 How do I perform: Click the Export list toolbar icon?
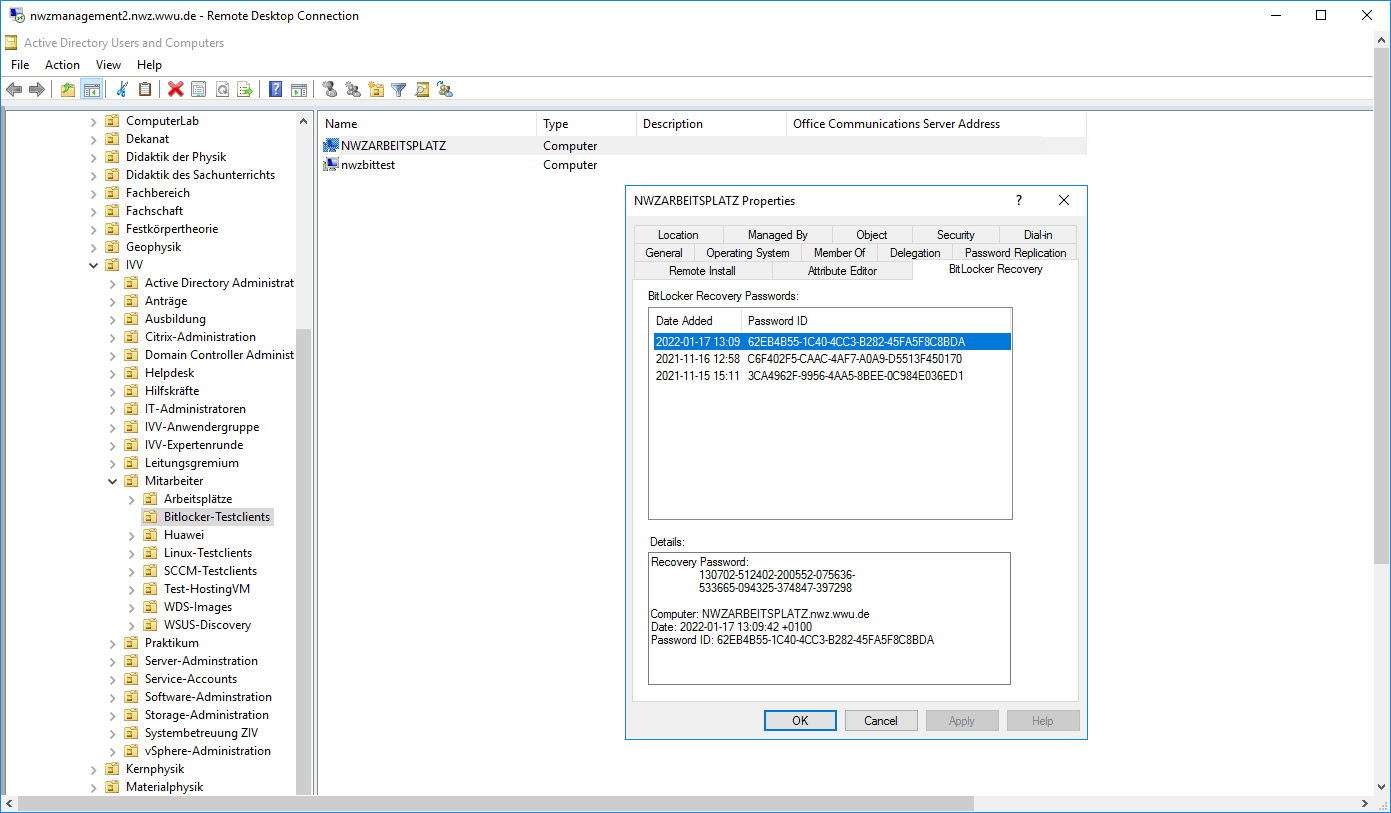(245, 90)
